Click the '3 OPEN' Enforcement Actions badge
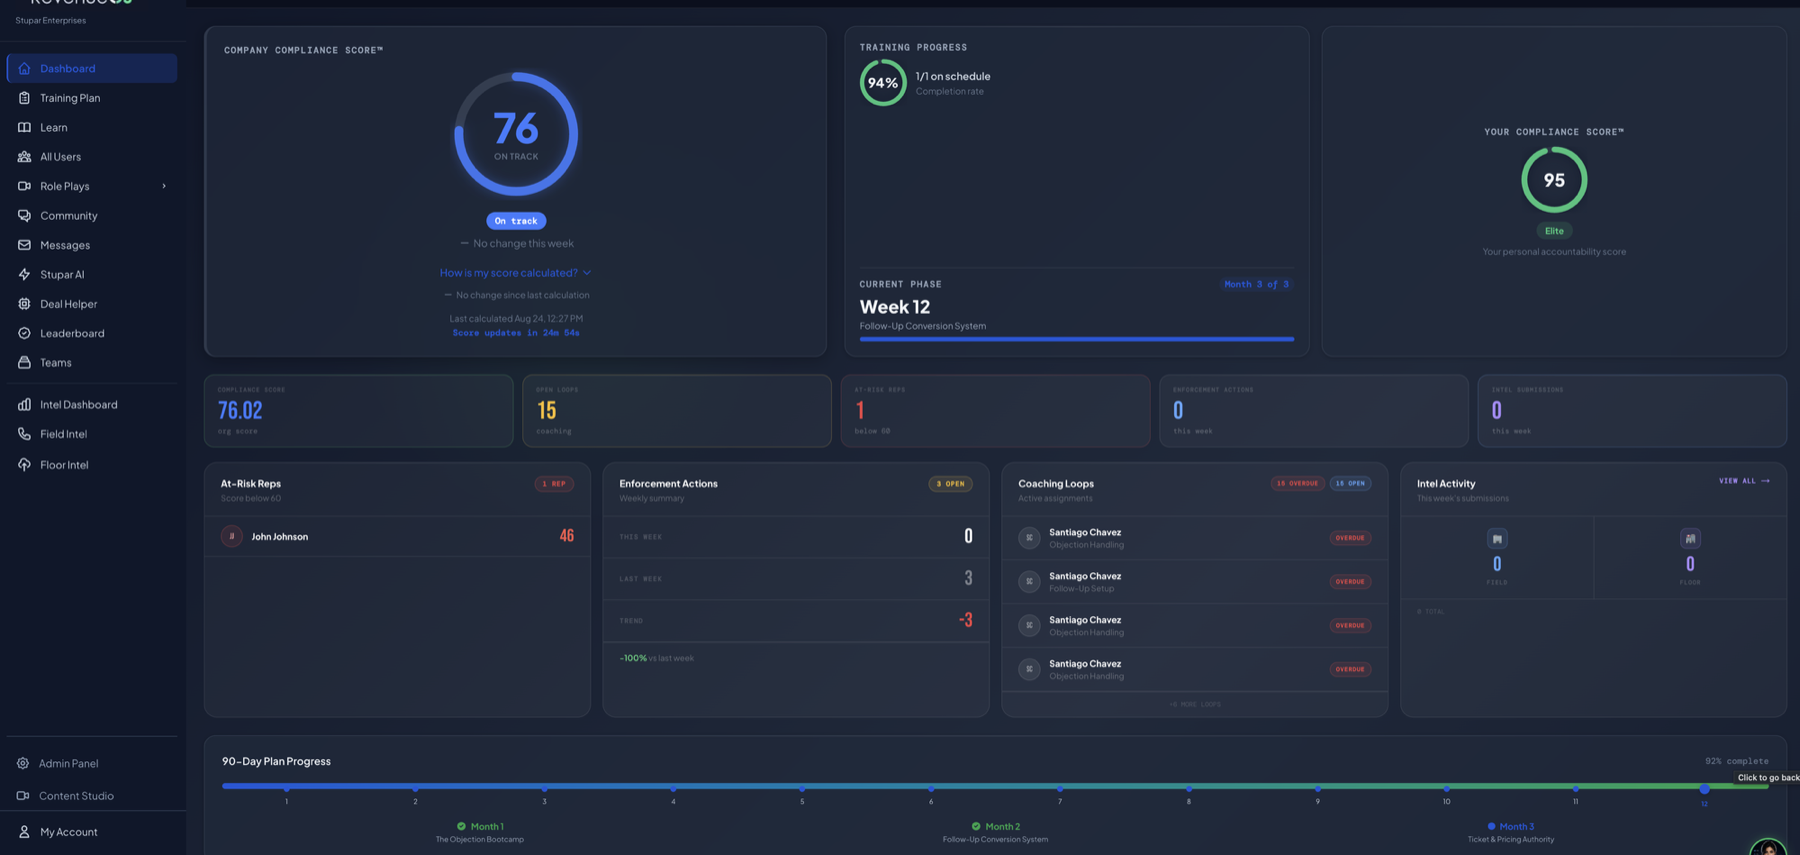 coord(950,484)
